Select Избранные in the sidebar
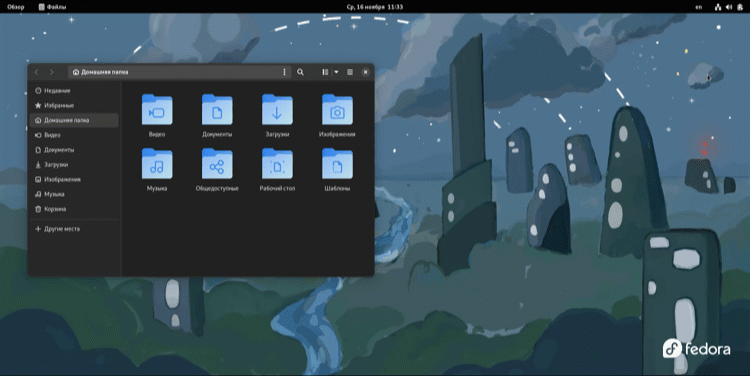The height and width of the screenshot is (376, 750). pos(74,106)
